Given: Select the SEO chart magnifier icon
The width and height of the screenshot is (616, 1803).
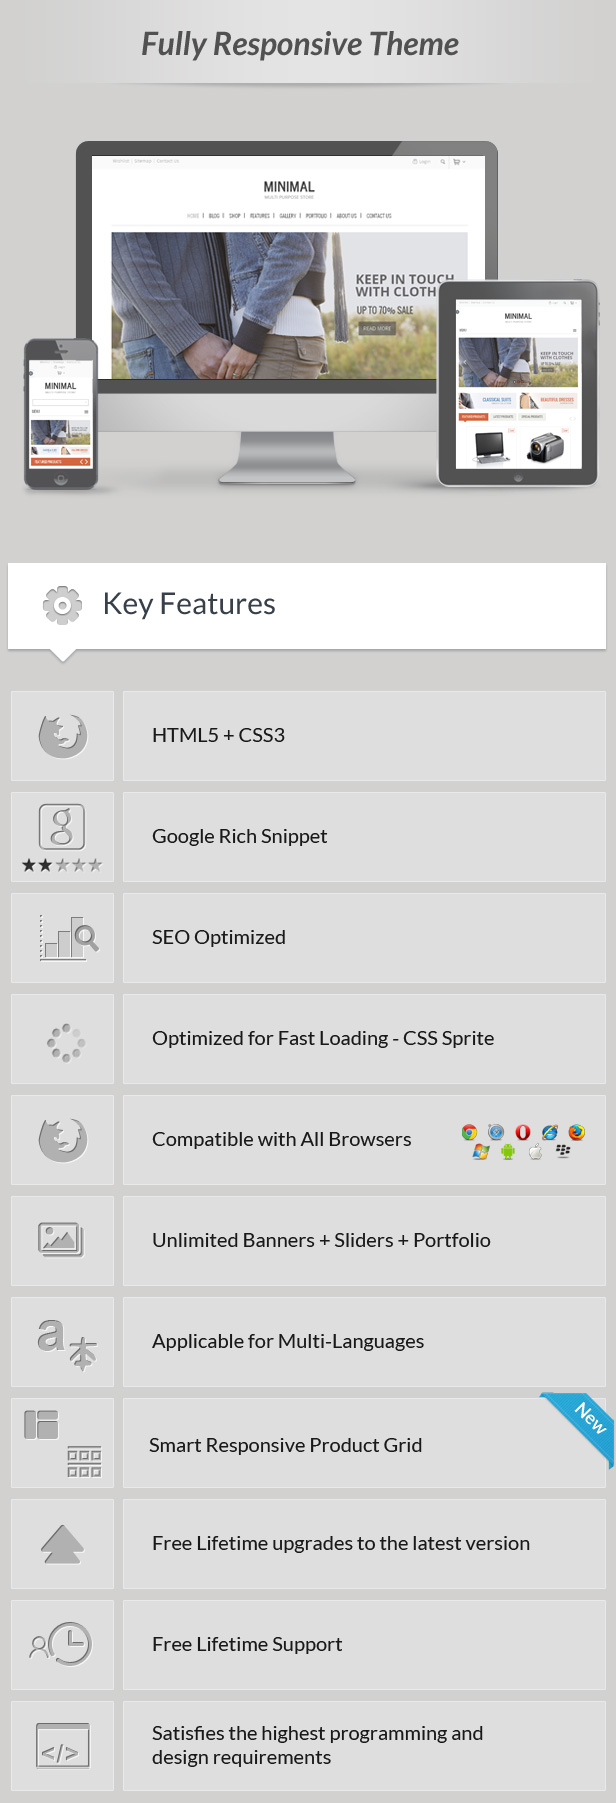Looking at the screenshot, I should [69, 938].
